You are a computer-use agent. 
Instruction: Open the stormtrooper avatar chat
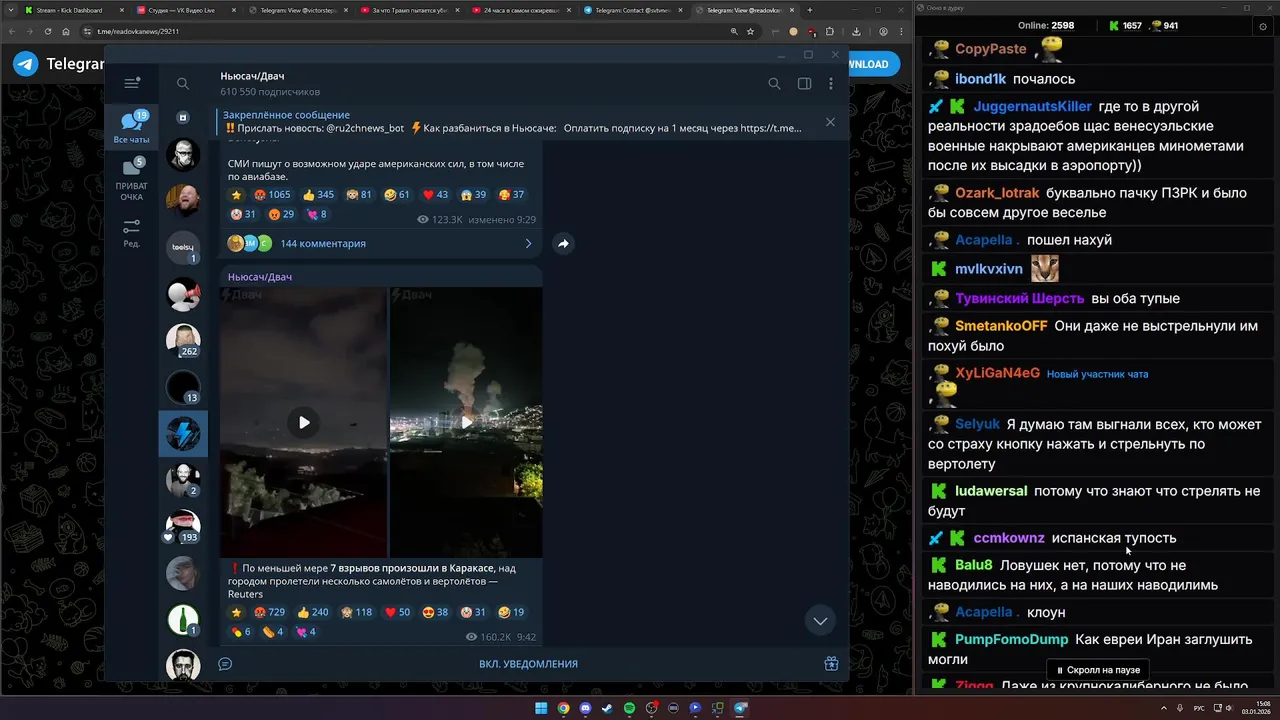pyautogui.click(x=183, y=155)
